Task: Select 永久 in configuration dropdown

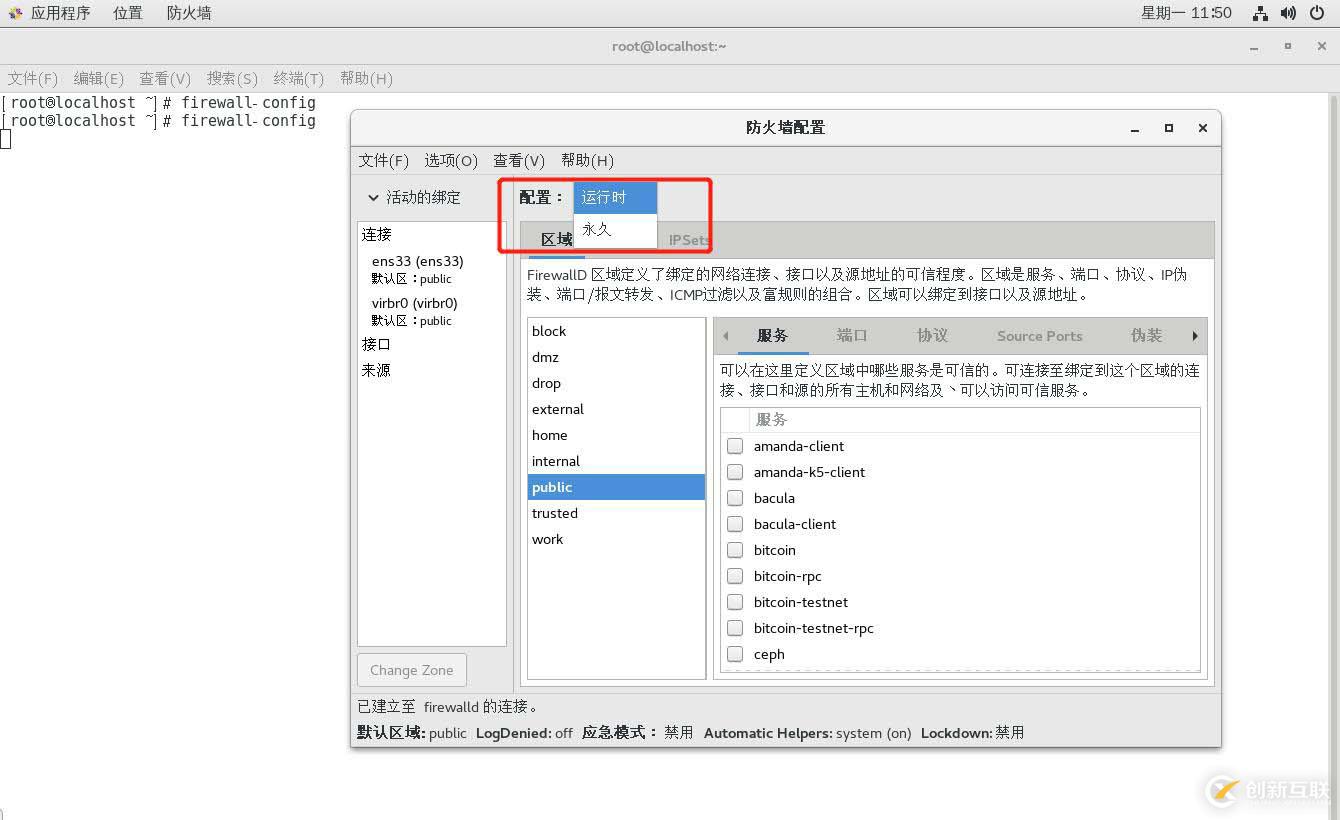Action: point(615,229)
